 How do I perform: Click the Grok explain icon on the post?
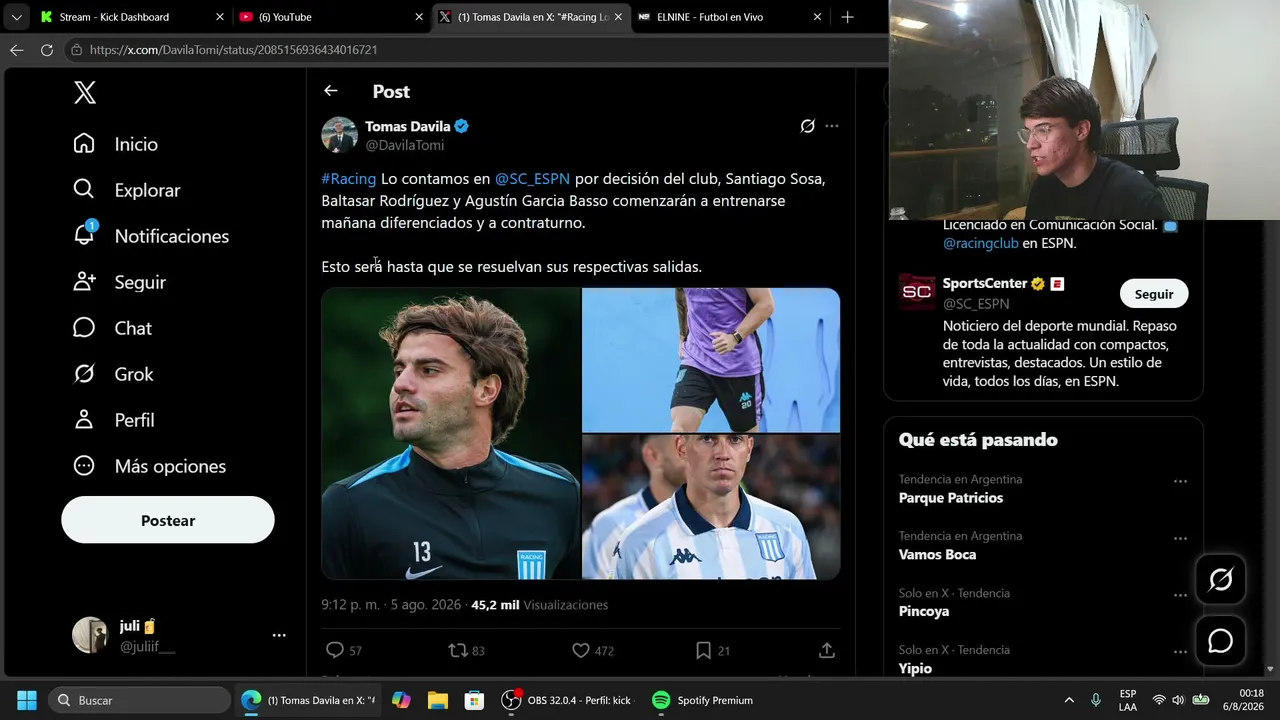(x=807, y=126)
